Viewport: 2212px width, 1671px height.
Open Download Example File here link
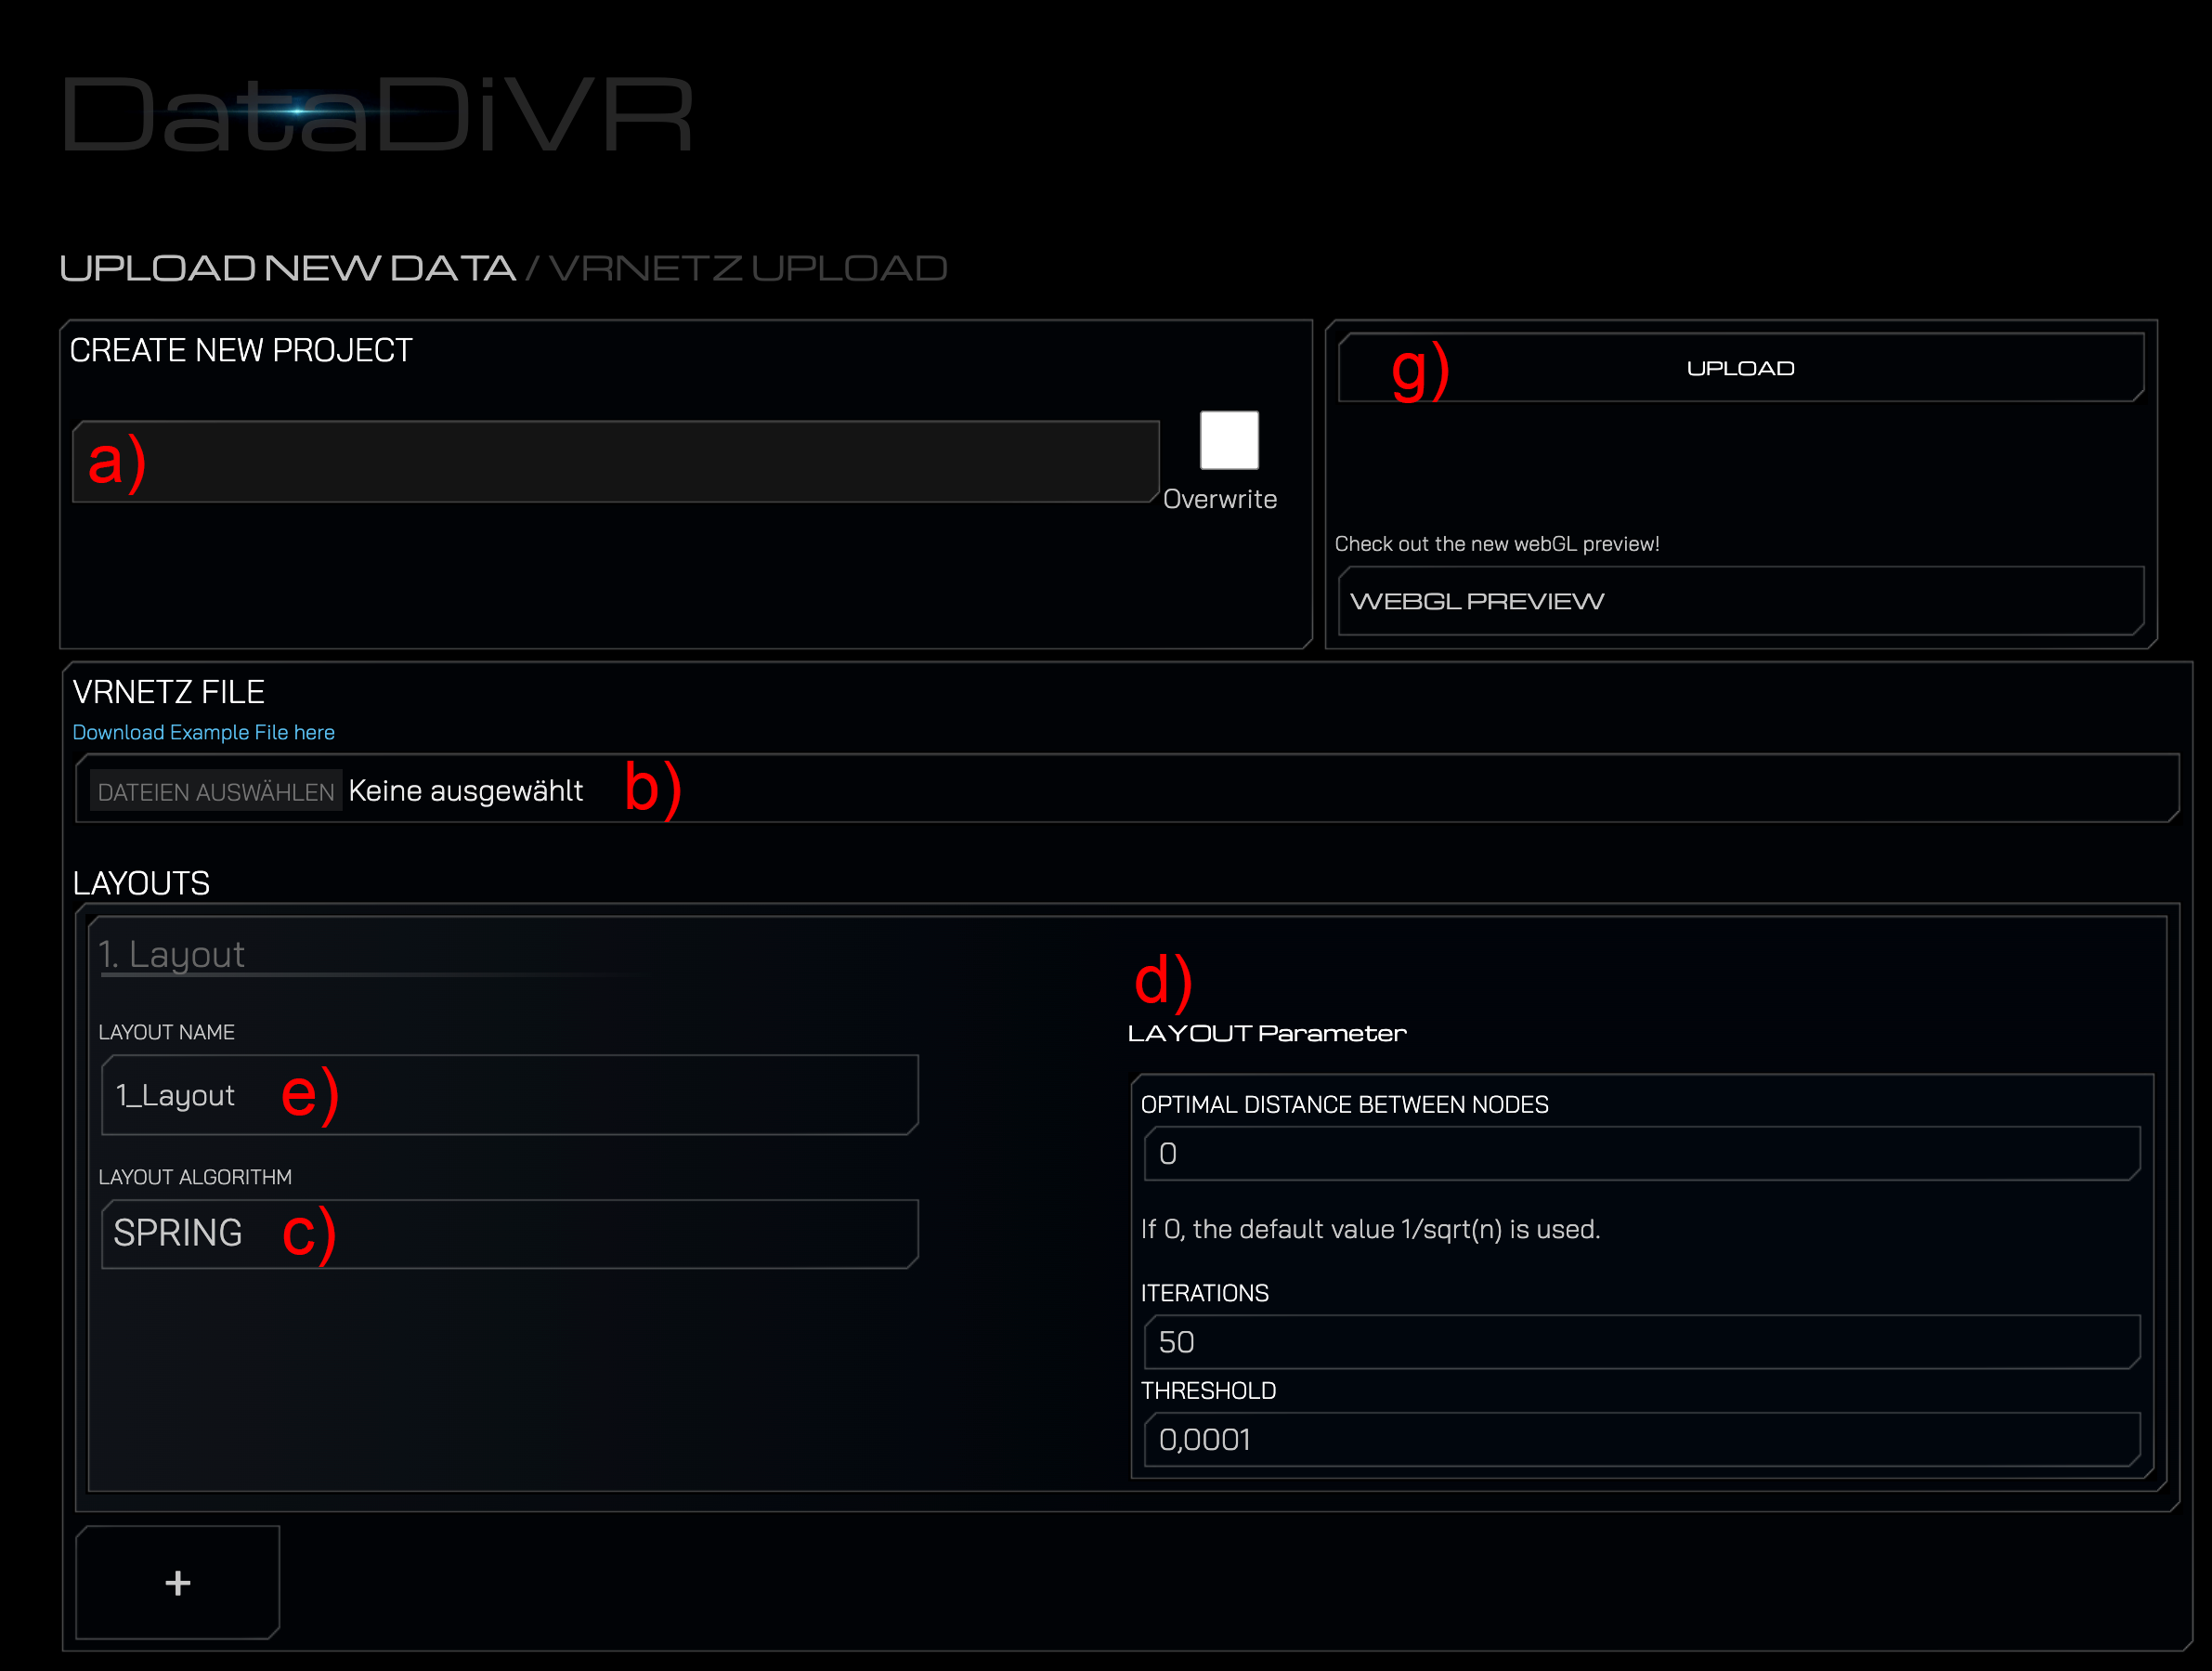[203, 732]
